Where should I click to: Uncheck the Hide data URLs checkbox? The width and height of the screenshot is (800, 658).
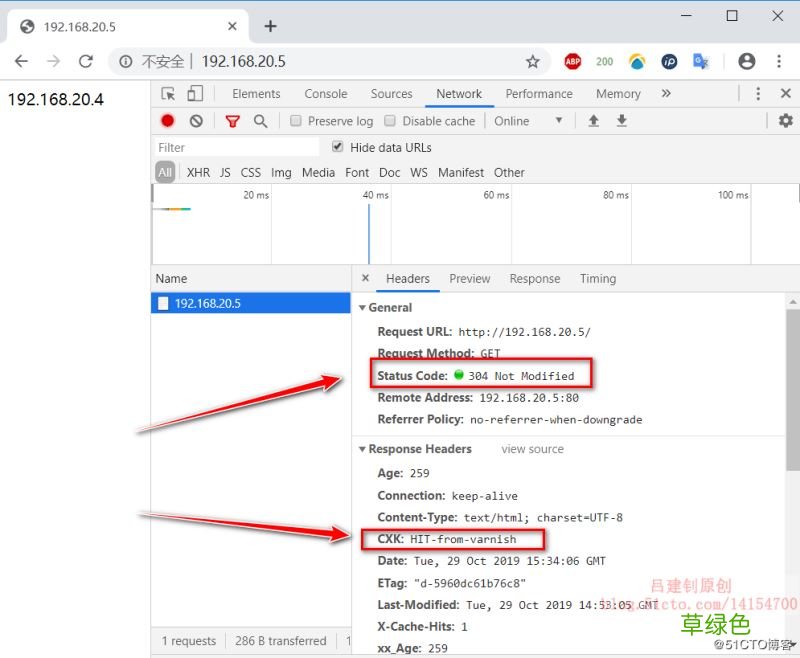tap(337, 147)
